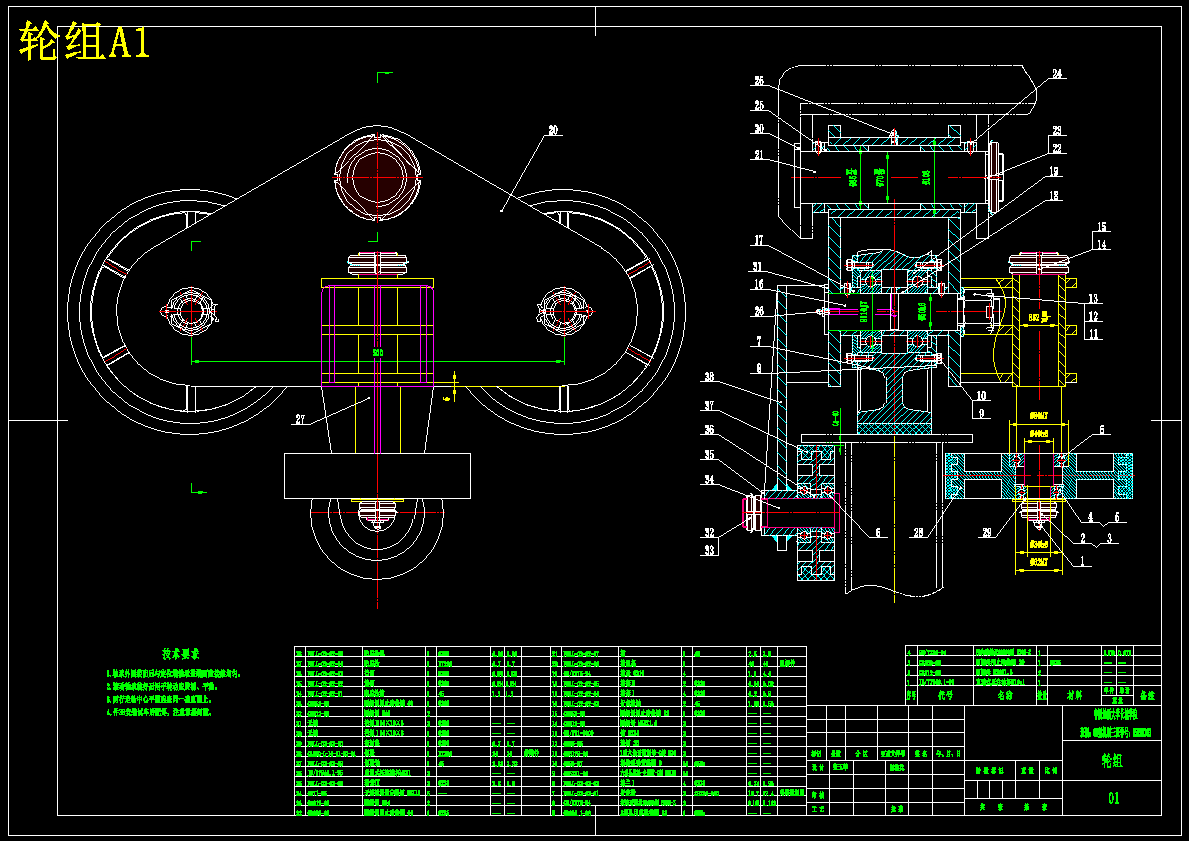Viewport: 1189px width, 841px height.
Task: Click part label "12" in the section view
Action: 1093,316
